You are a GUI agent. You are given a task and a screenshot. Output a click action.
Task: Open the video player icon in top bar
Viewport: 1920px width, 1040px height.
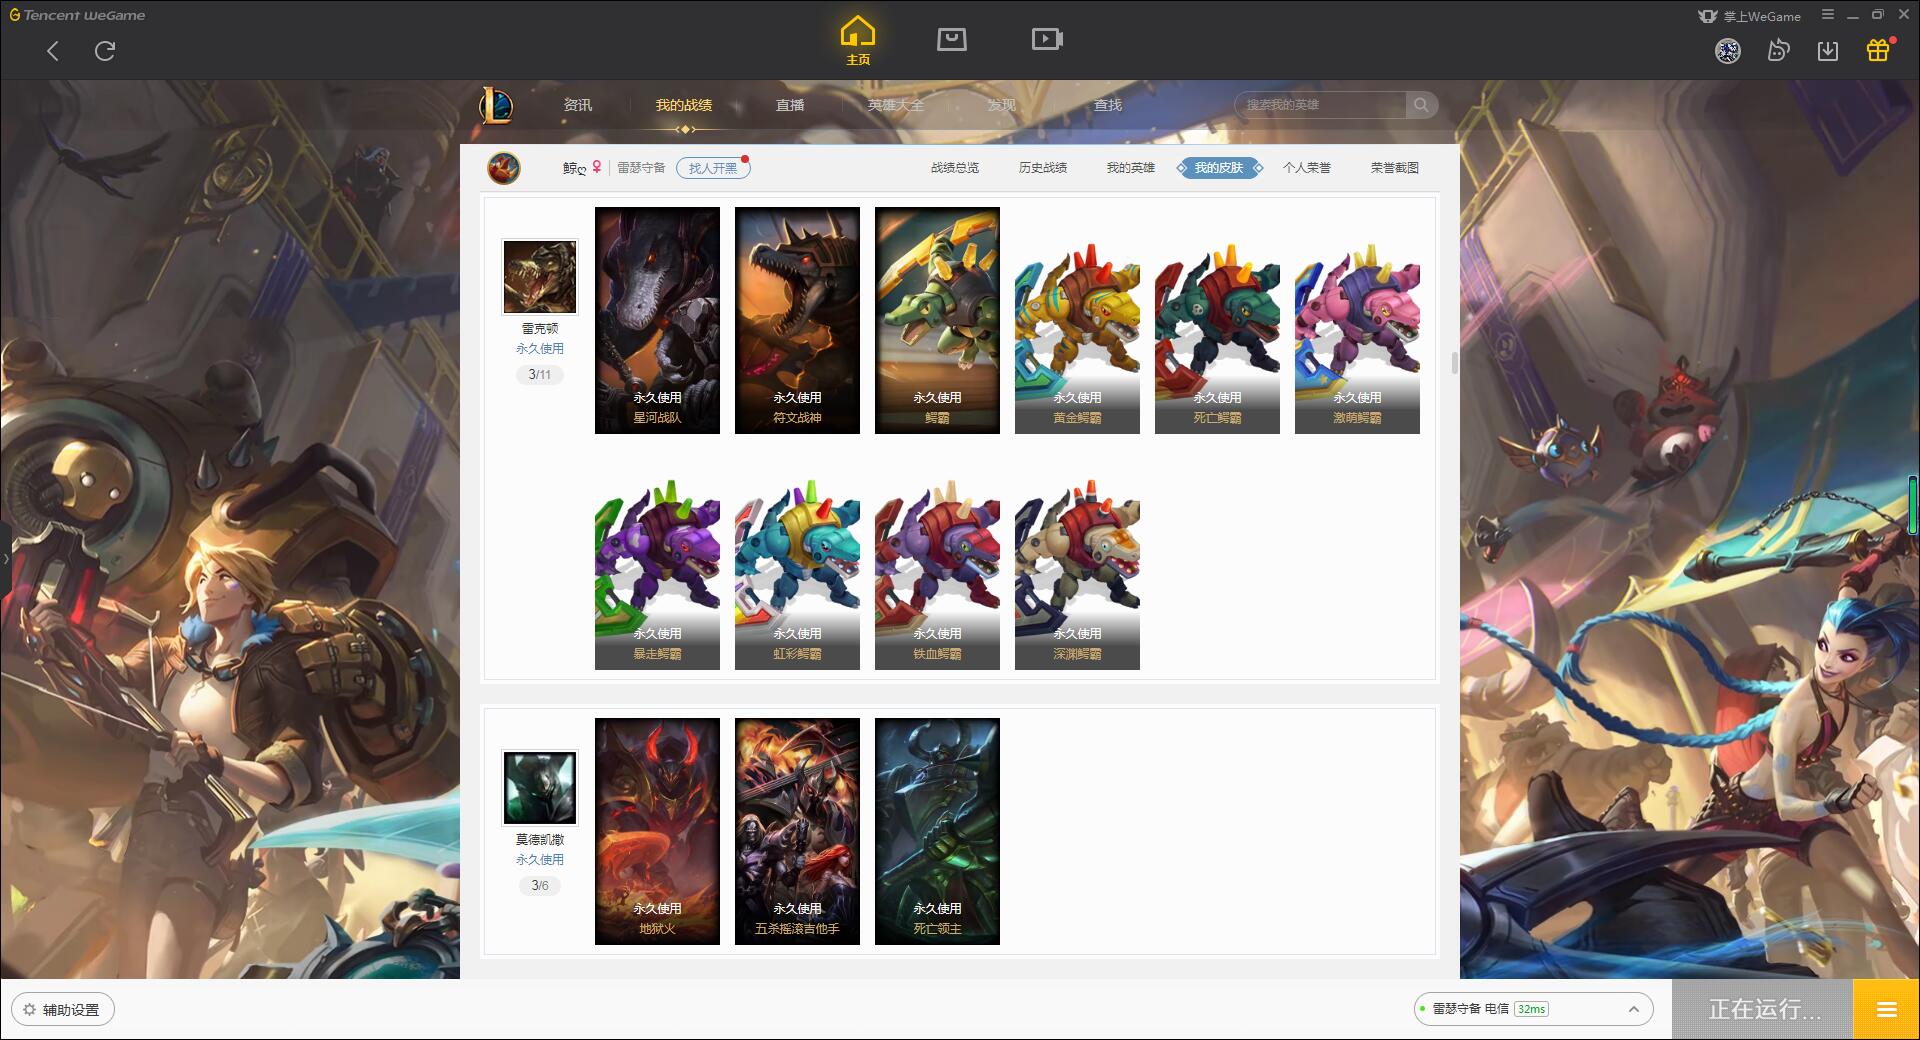tap(1047, 39)
